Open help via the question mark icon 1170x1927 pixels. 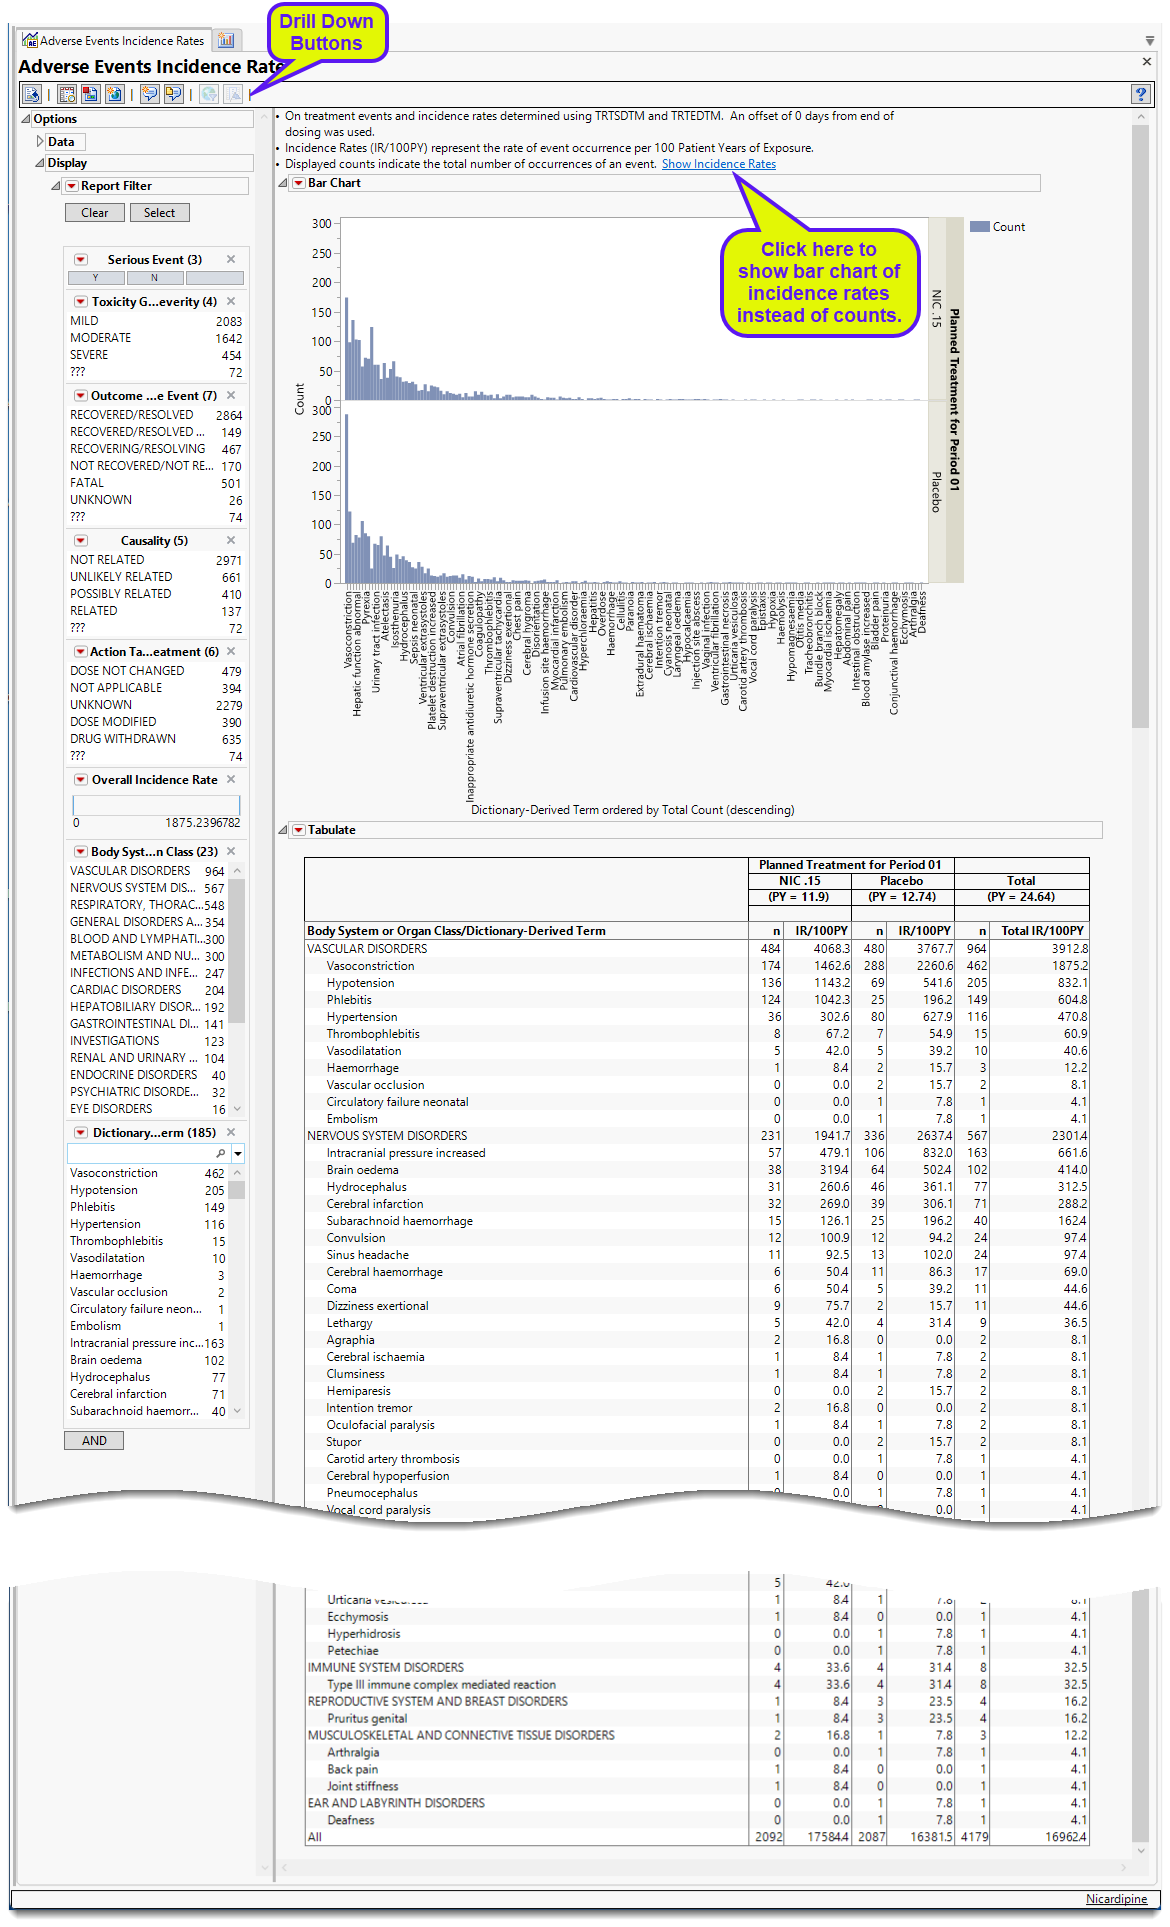coord(1141,94)
